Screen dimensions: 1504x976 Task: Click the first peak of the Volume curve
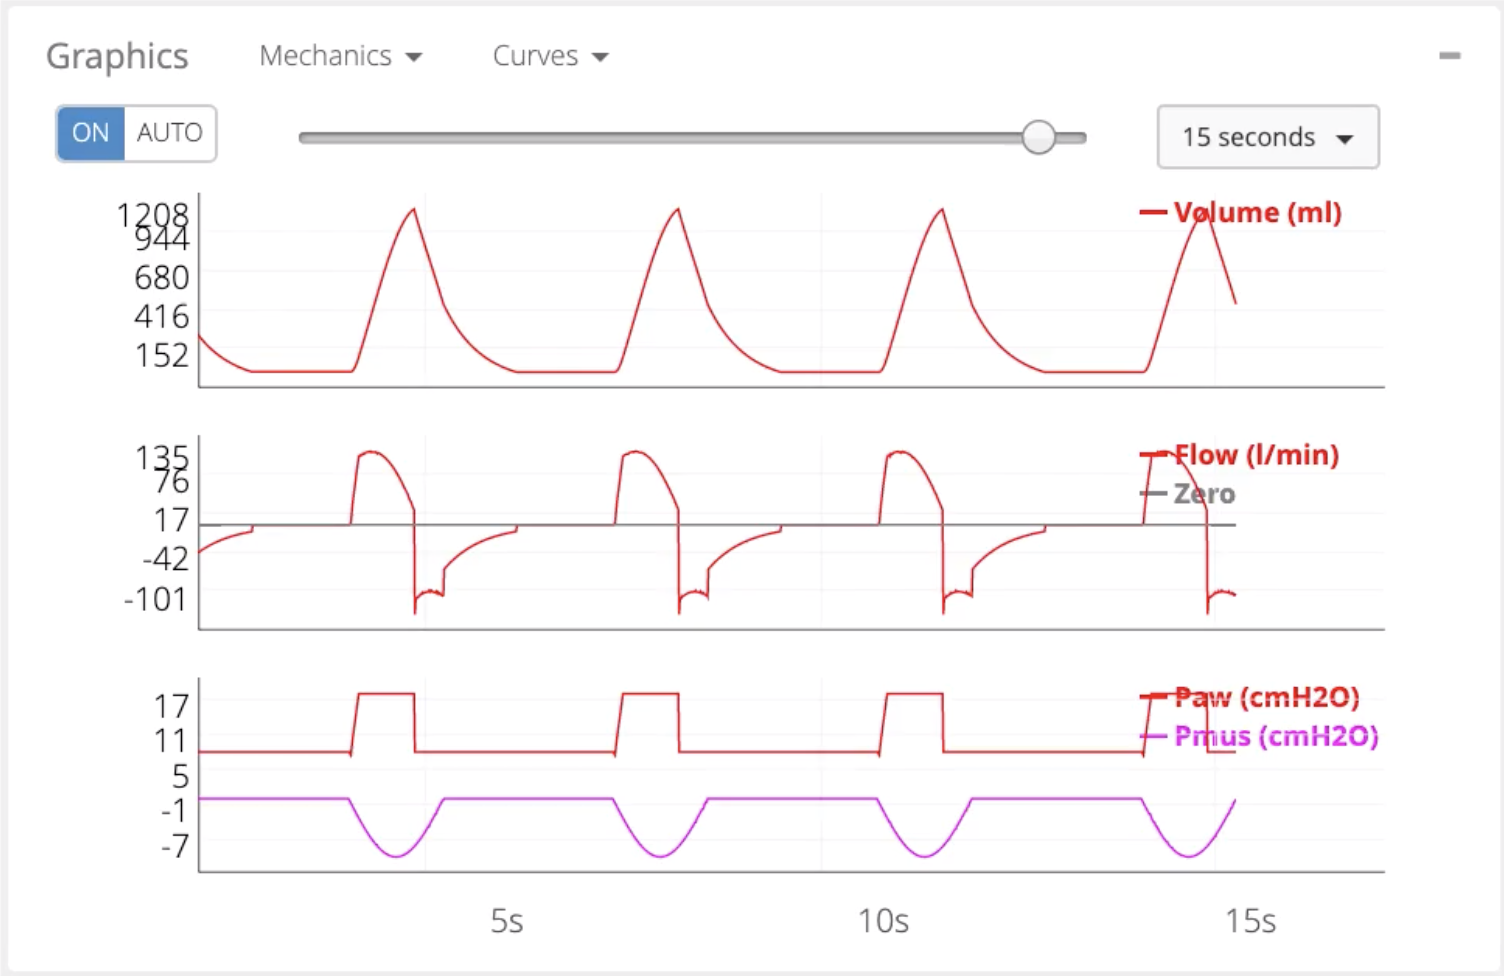(x=413, y=209)
